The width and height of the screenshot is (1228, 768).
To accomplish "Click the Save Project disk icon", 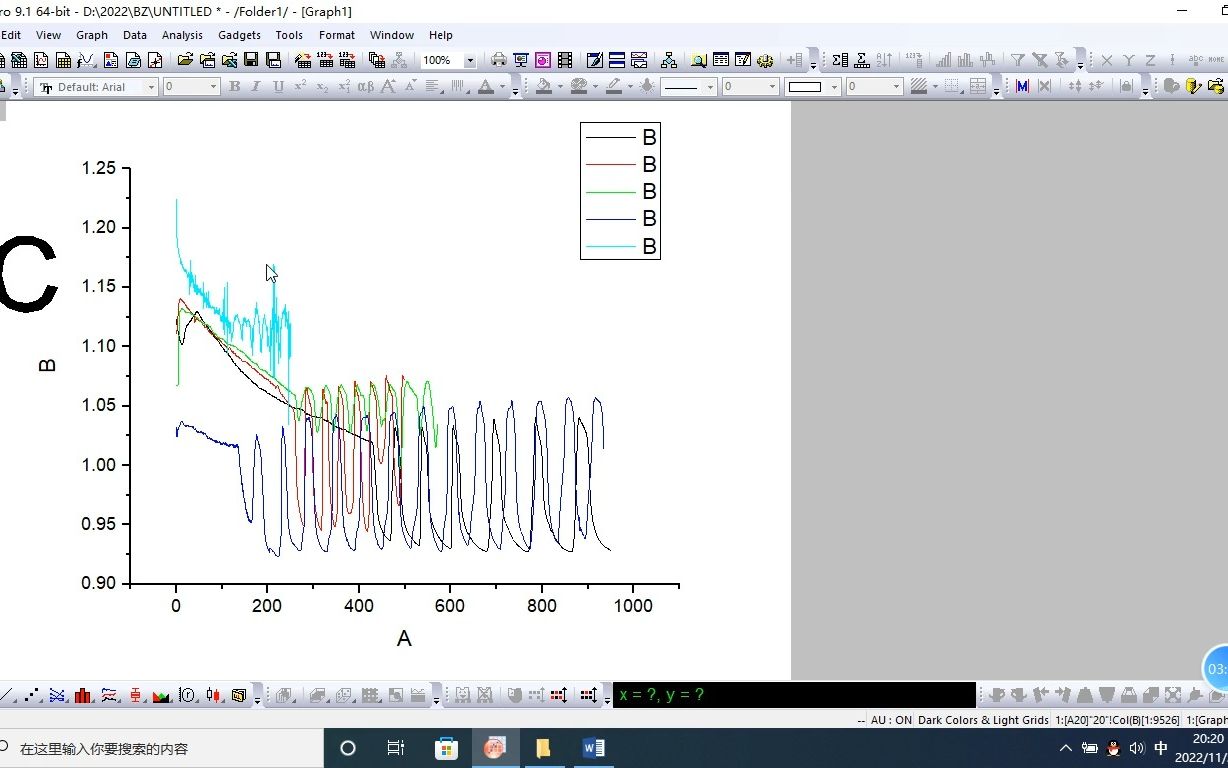I will (x=251, y=60).
